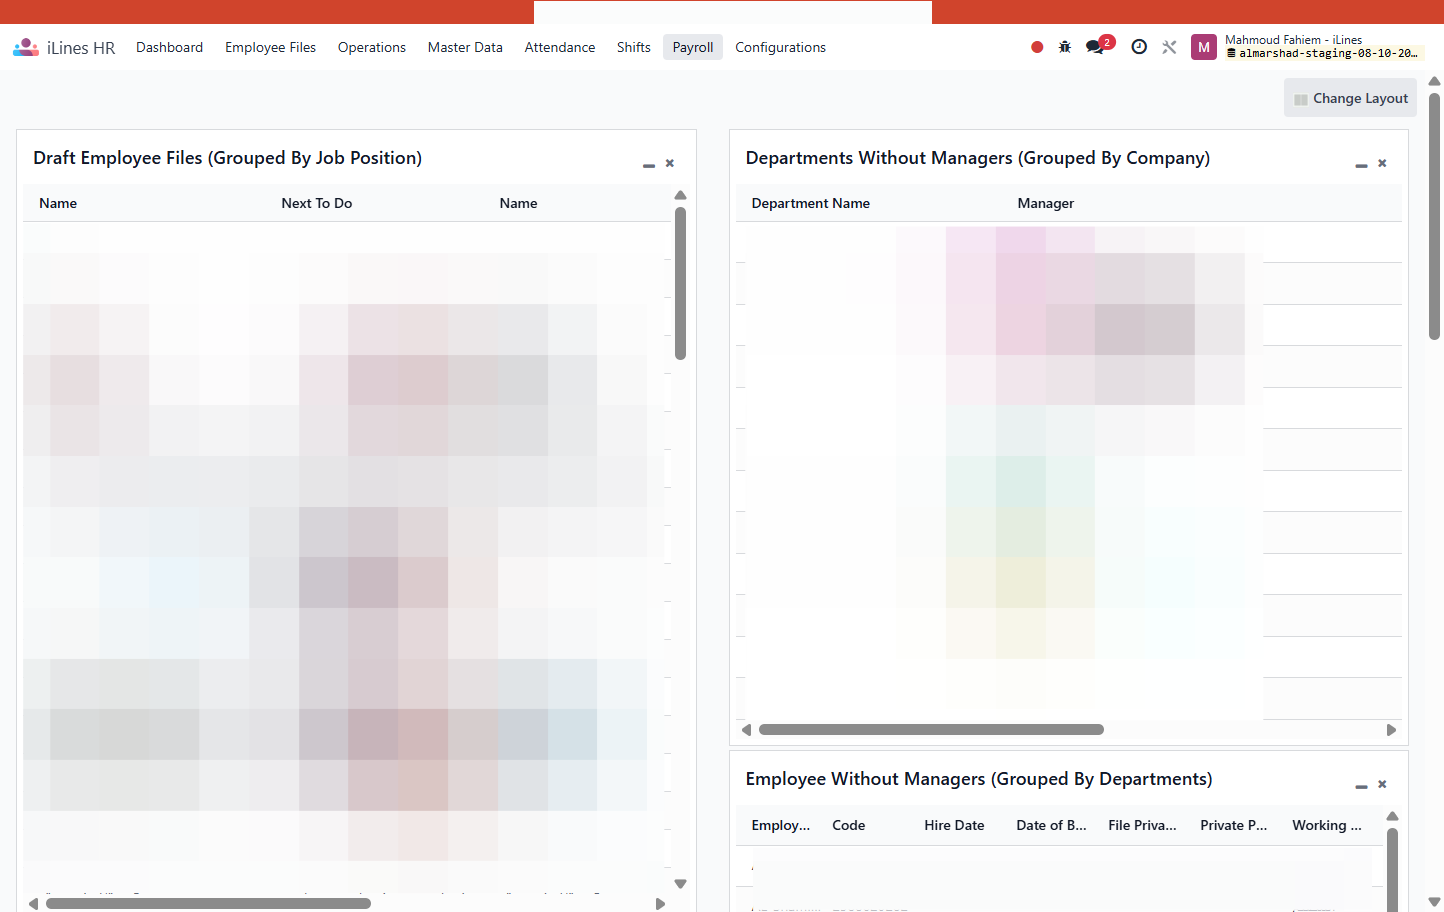Fold the Draft Employee Files panel
The width and height of the screenshot is (1444, 912).
point(649,164)
